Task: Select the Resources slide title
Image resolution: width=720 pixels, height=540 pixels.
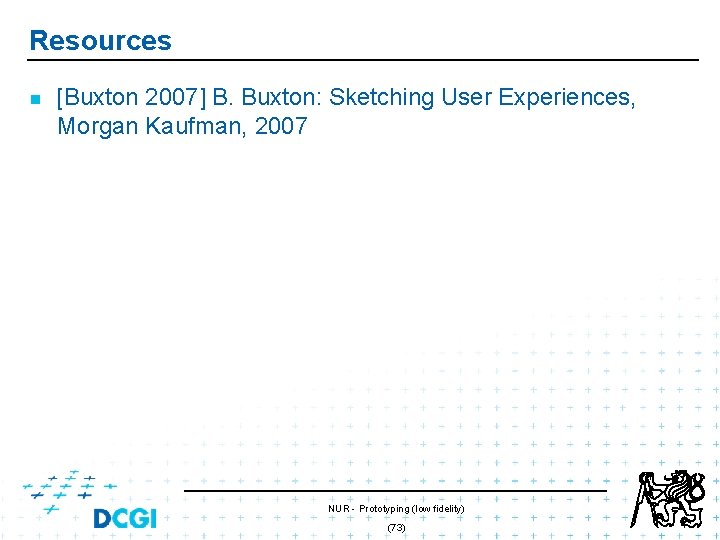Action: 101,40
